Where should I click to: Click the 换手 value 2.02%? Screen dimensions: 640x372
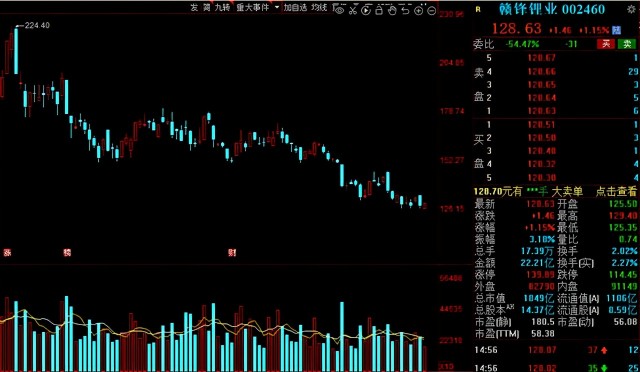pyautogui.click(x=624, y=251)
